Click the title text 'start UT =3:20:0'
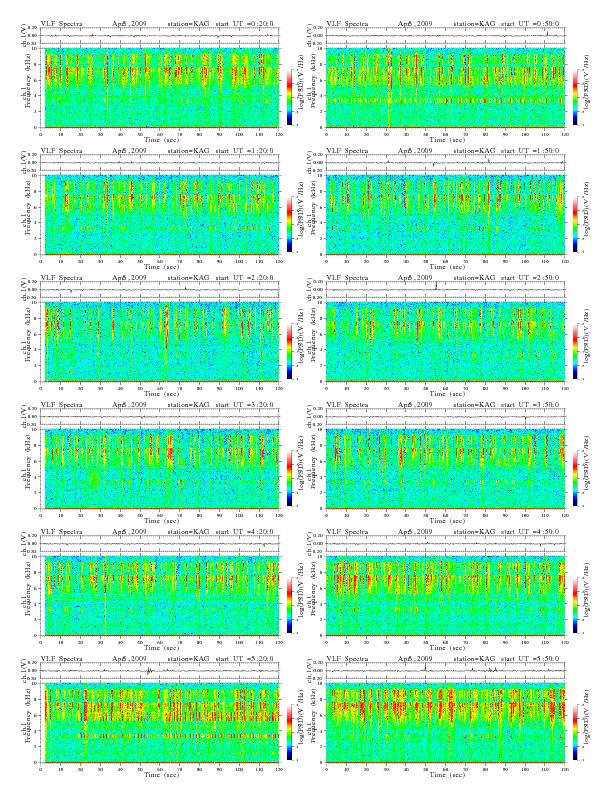The height and width of the screenshot is (792, 612). pyautogui.click(x=244, y=405)
